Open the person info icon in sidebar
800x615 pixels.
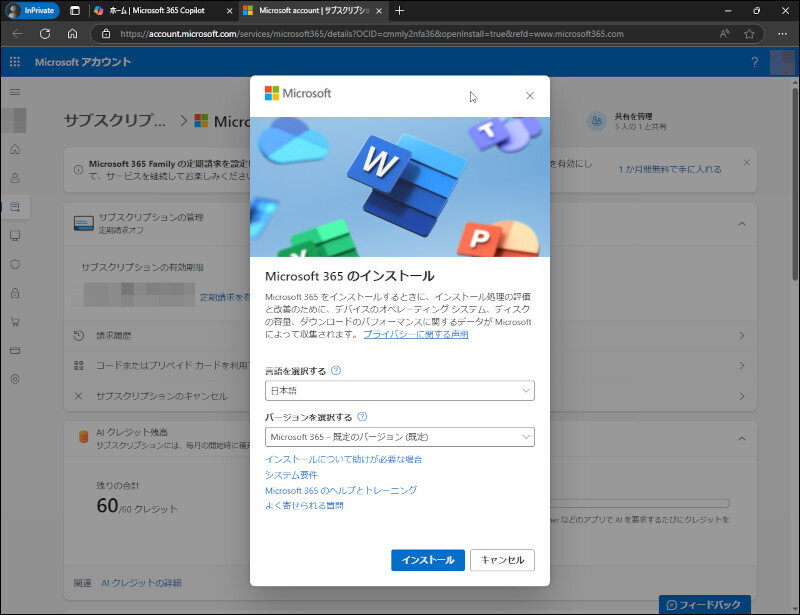coord(15,178)
